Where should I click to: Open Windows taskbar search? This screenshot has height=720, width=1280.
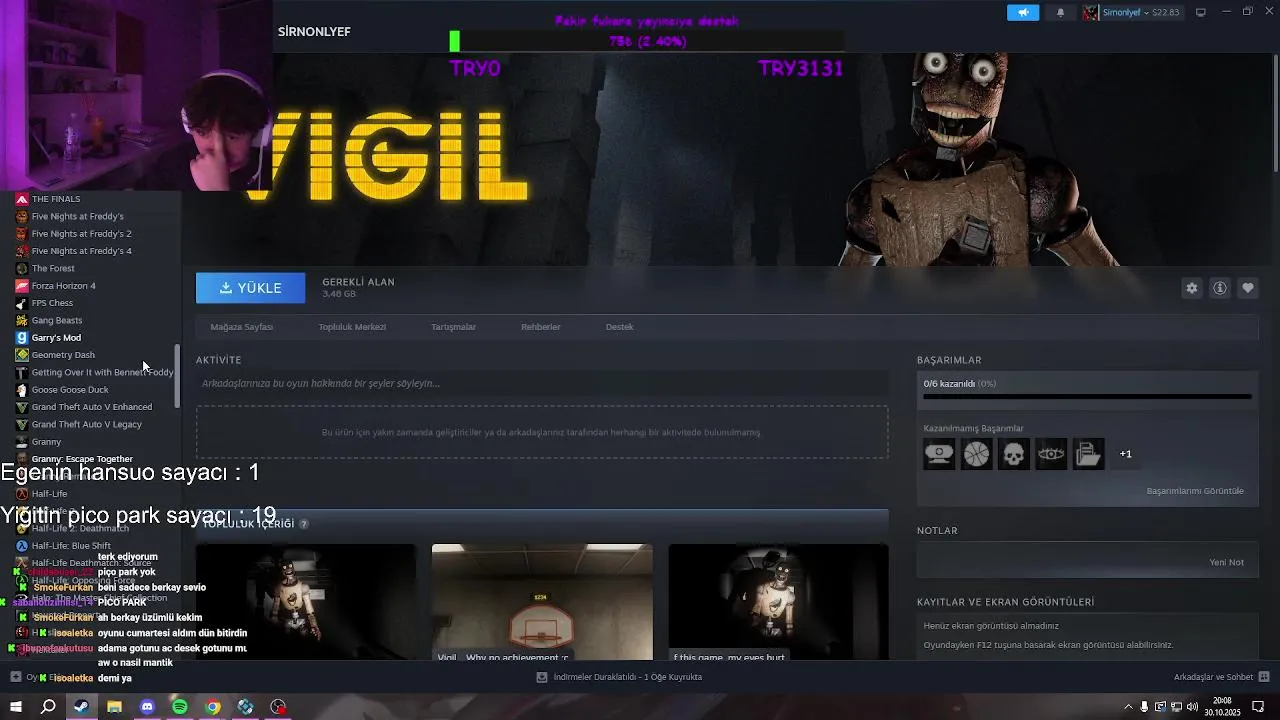48,707
